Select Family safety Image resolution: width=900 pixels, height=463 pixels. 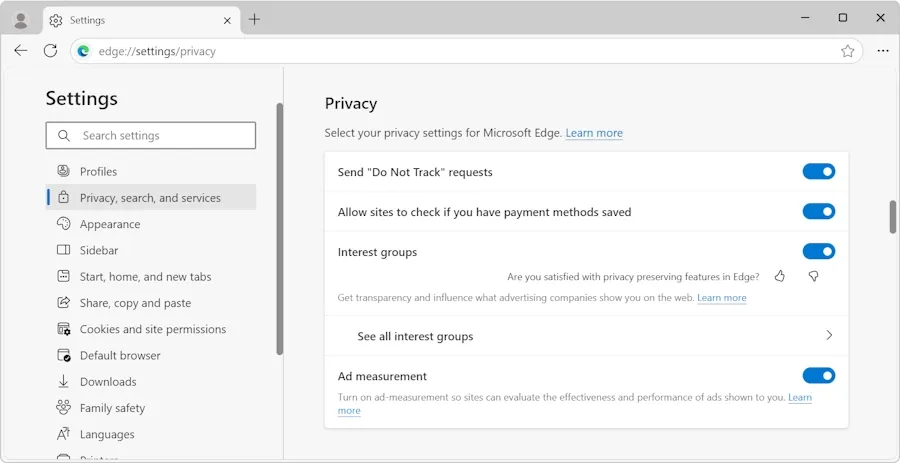click(150, 408)
